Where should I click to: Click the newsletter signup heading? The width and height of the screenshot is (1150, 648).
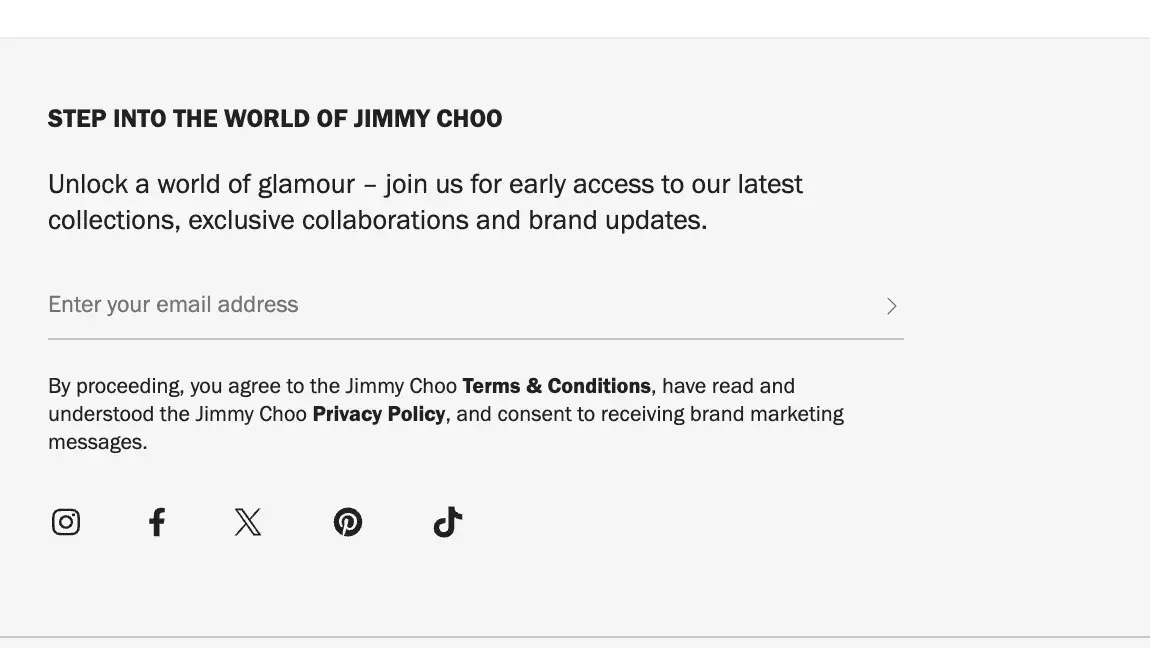click(x=275, y=117)
